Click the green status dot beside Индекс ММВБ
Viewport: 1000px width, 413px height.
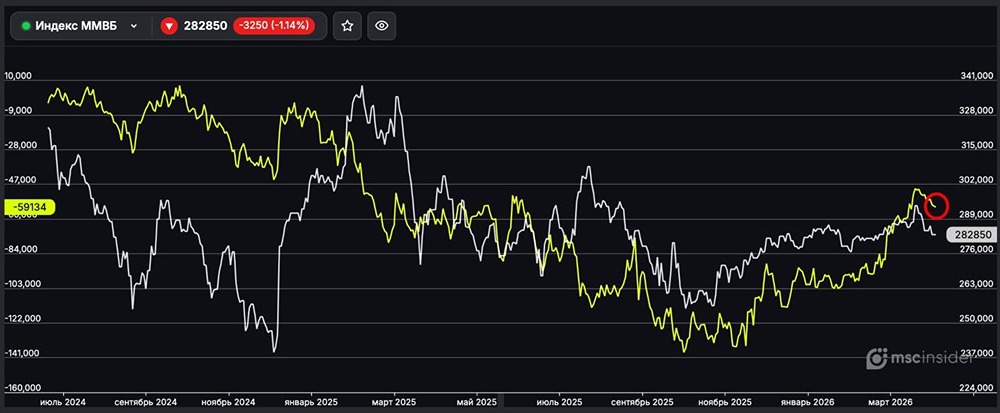(26, 26)
